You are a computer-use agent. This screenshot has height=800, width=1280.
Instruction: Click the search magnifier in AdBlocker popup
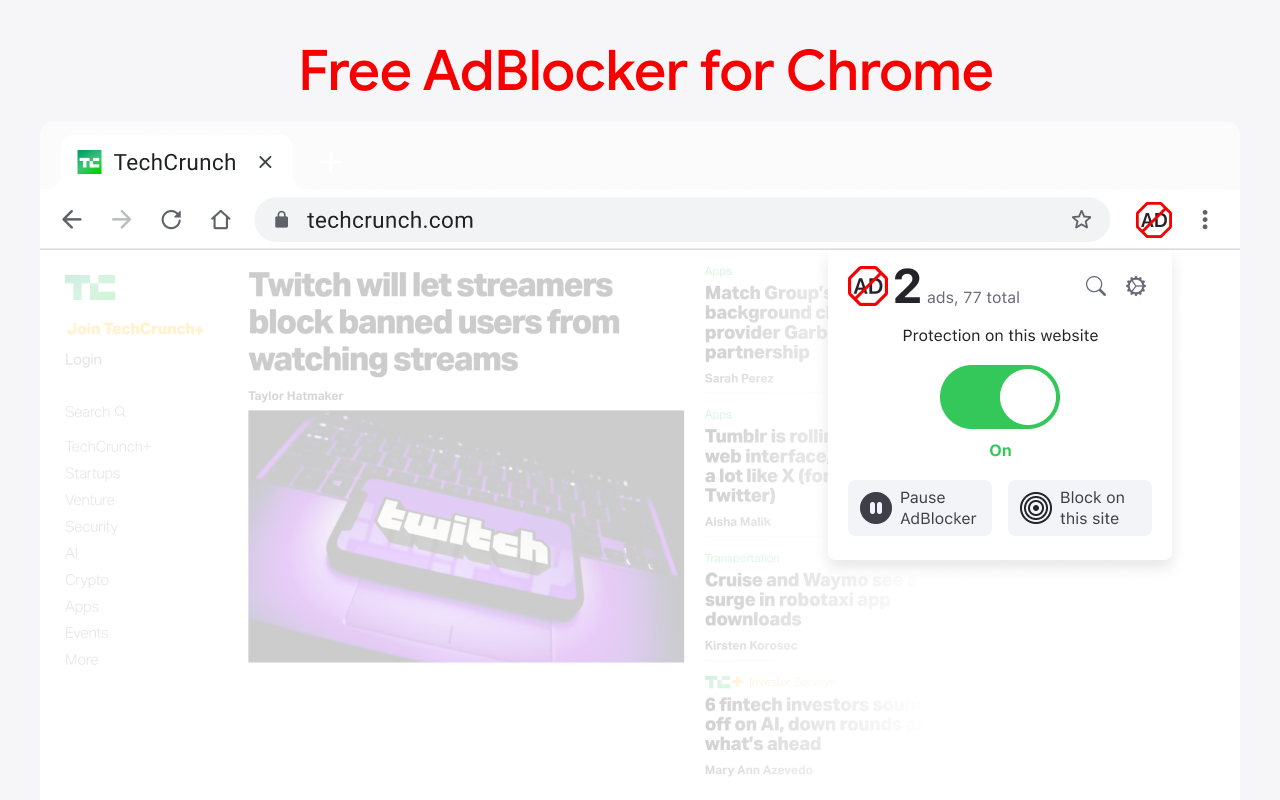[1096, 286]
